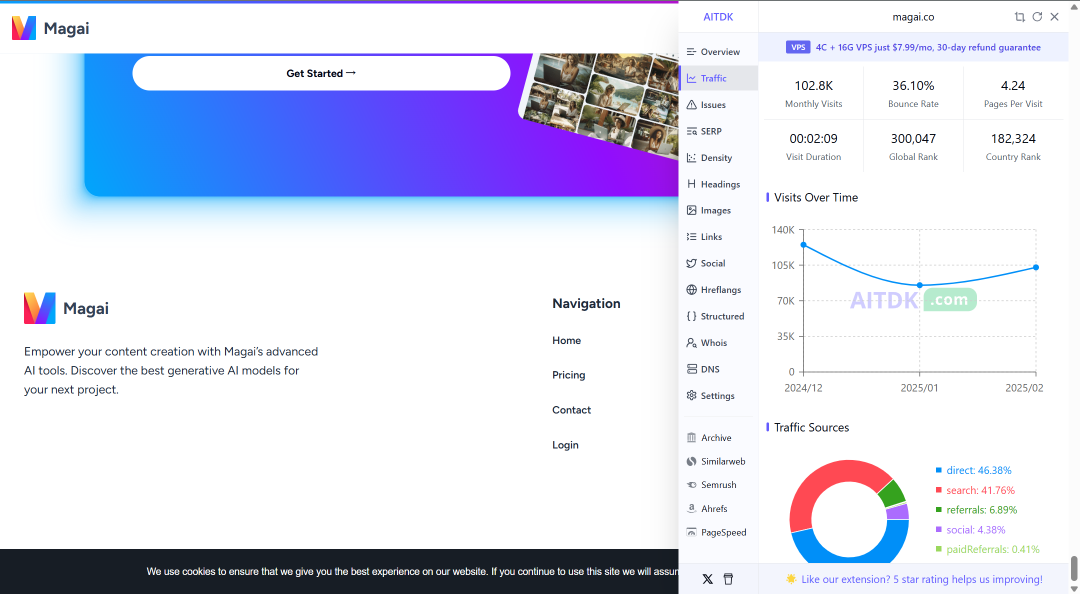The image size is (1080, 594).
Task: Click the 2024/12 data point on chart
Action: pos(803,245)
